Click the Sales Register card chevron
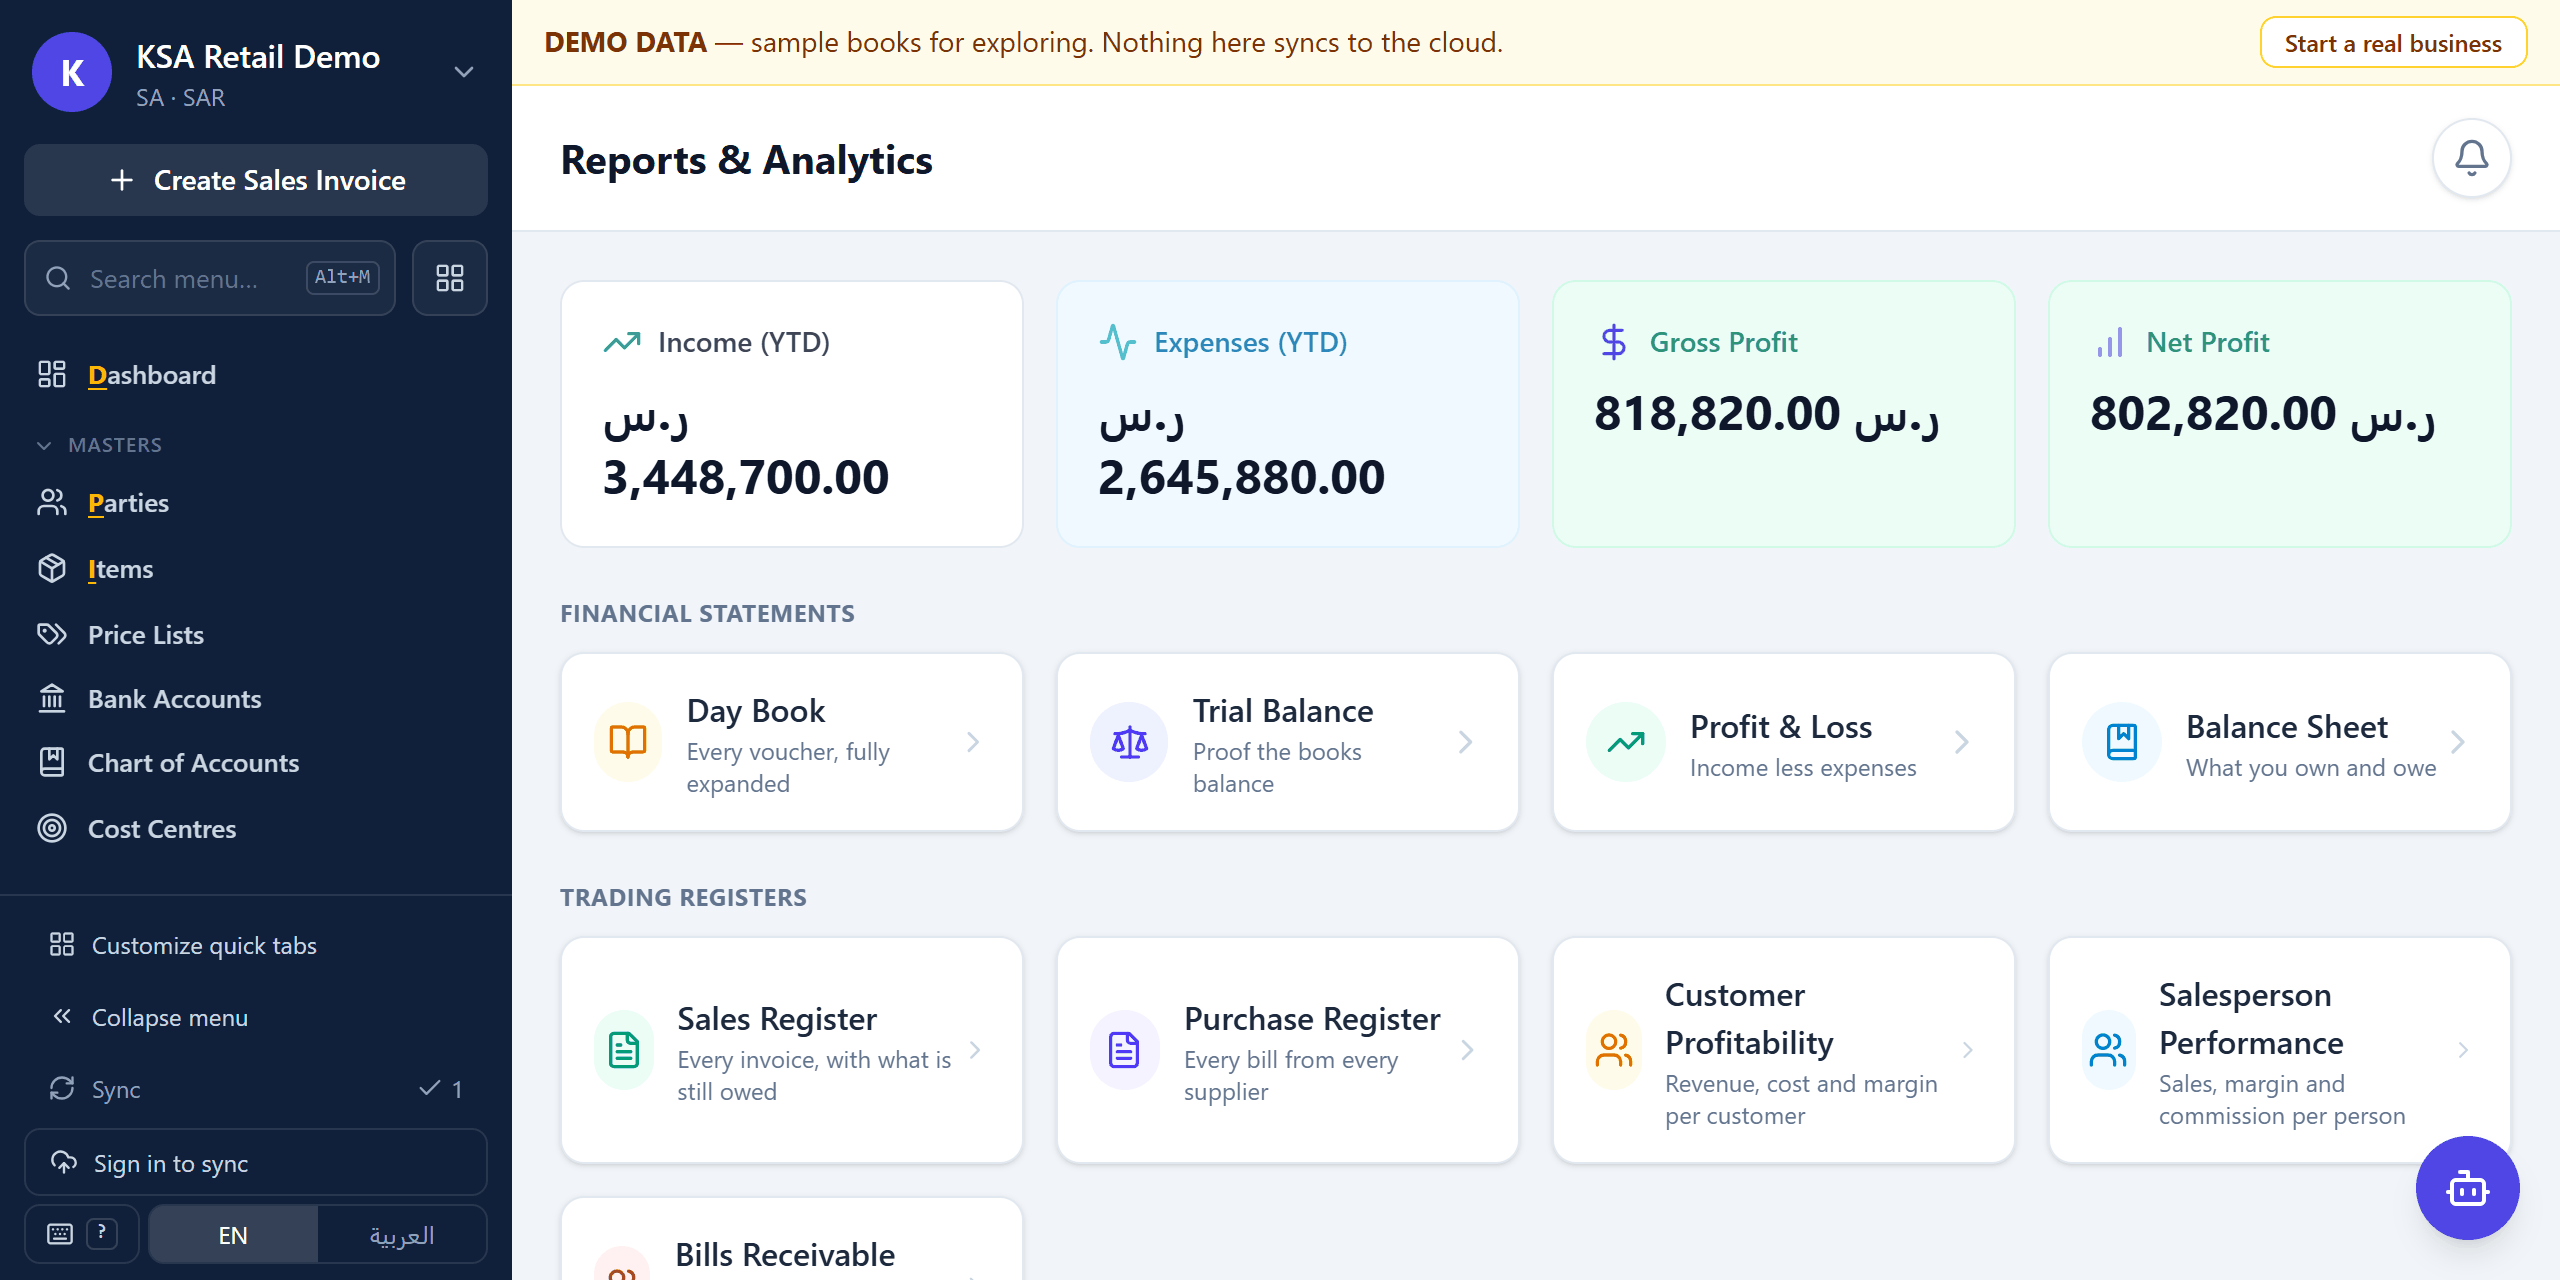2560x1280 pixels. tap(975, 1050)
